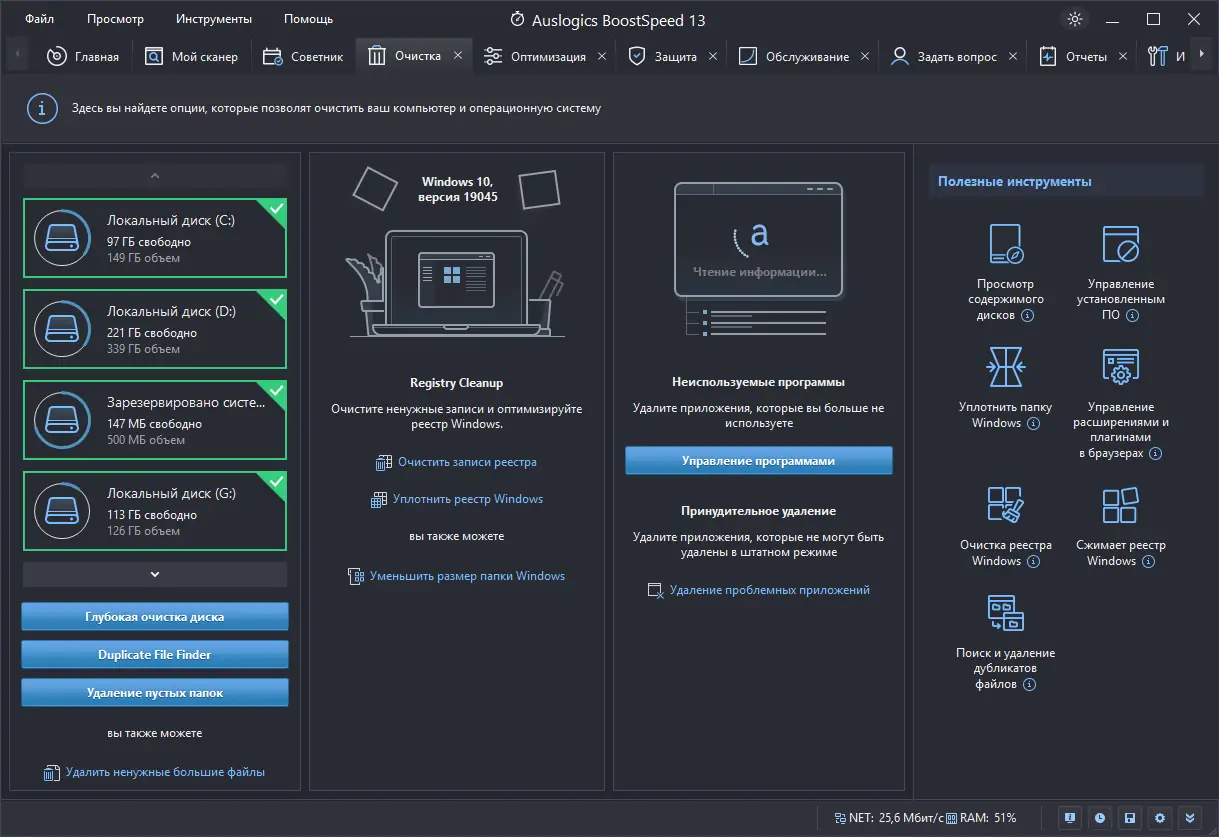Open the scheduler clock icon in status bar
Viewport: 1219px width, 837px height.
1100,817
